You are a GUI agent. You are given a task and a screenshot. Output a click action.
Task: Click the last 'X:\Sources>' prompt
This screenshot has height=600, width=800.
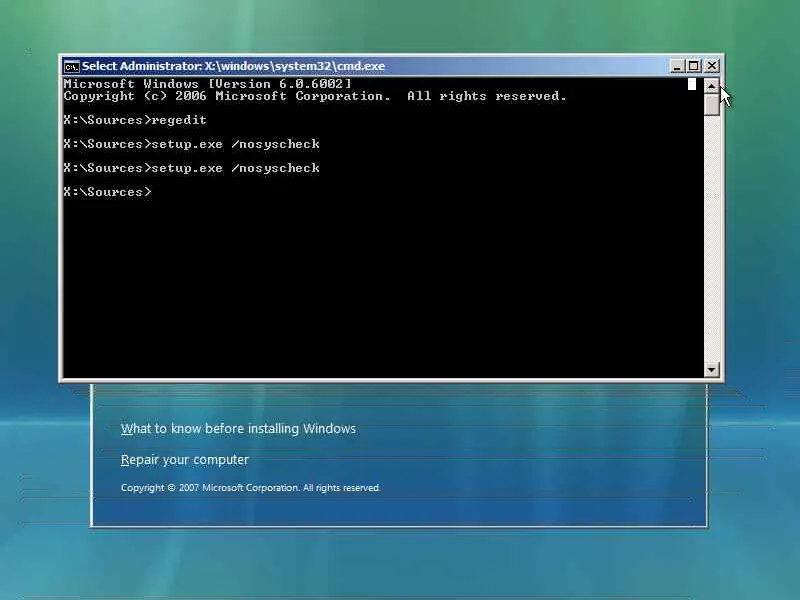pos(108,192)
